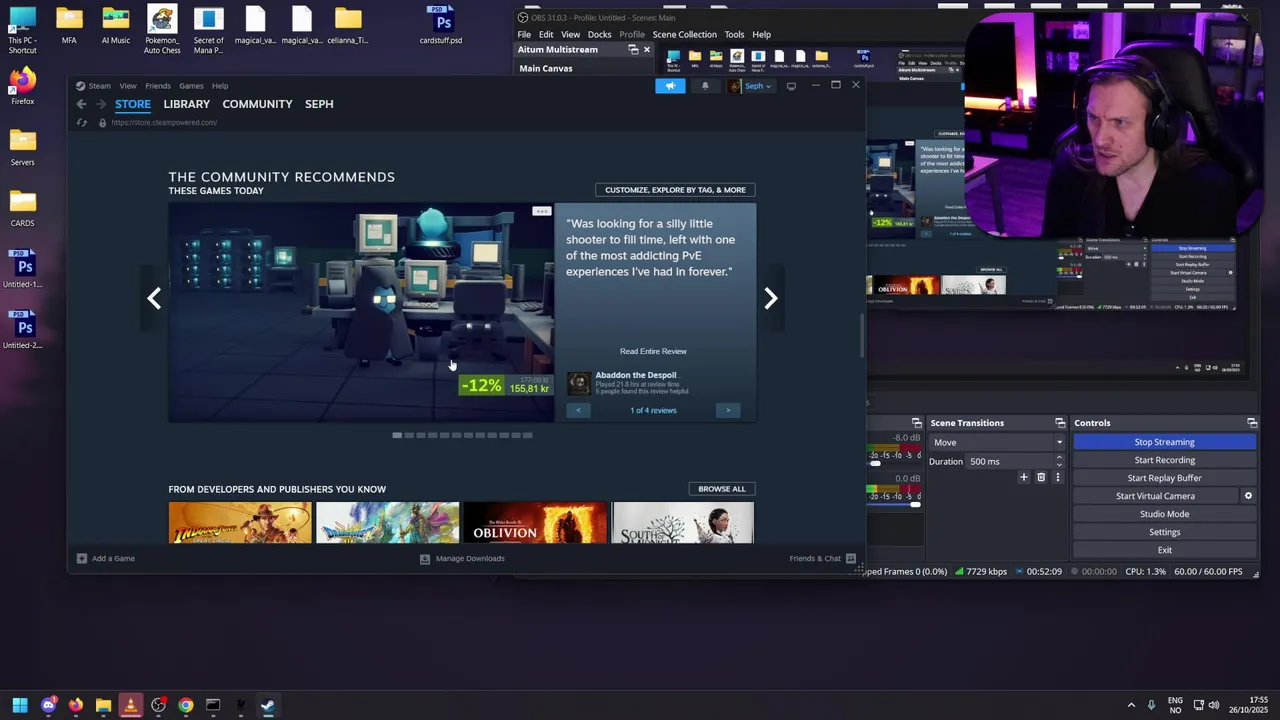Select first carousel page dot
Image resolution: width=1280 pixels, height=720 pixels.
tap(397, 435)
